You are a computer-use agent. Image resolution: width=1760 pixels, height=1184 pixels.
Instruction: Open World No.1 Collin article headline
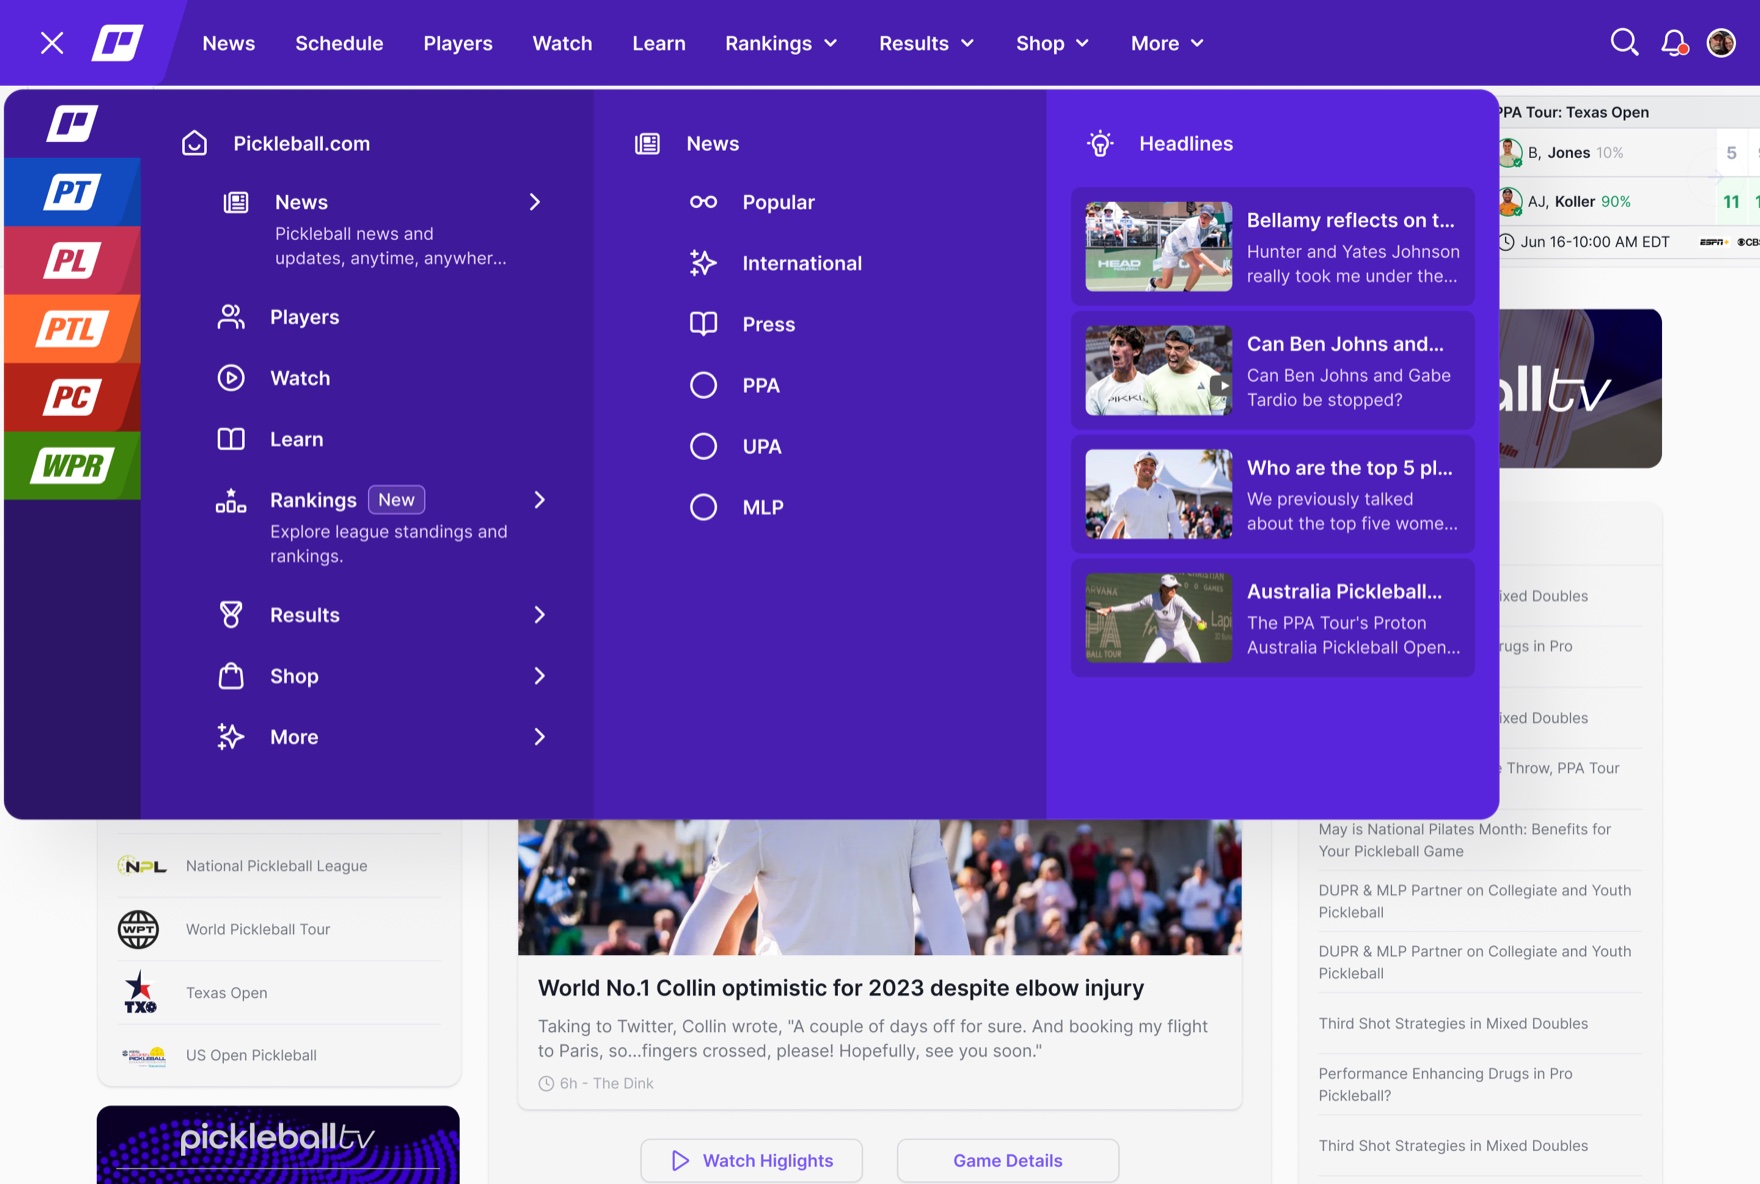(841, 988)
